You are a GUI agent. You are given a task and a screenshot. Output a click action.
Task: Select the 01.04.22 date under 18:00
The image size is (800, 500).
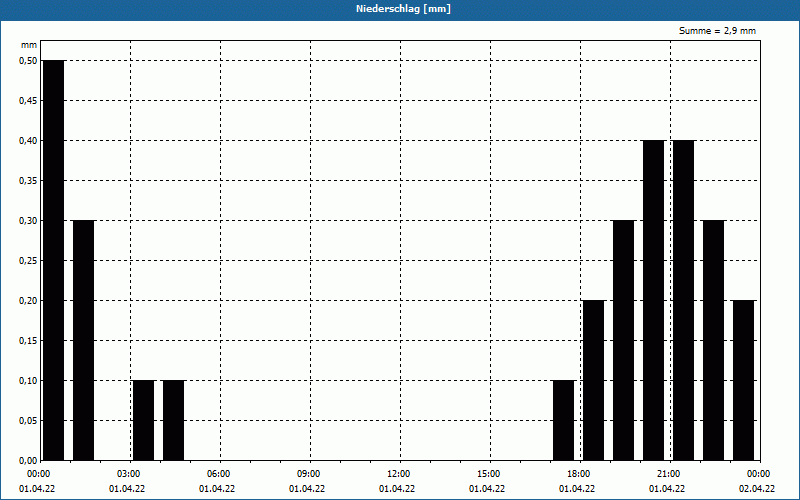[x=577, y=489]
